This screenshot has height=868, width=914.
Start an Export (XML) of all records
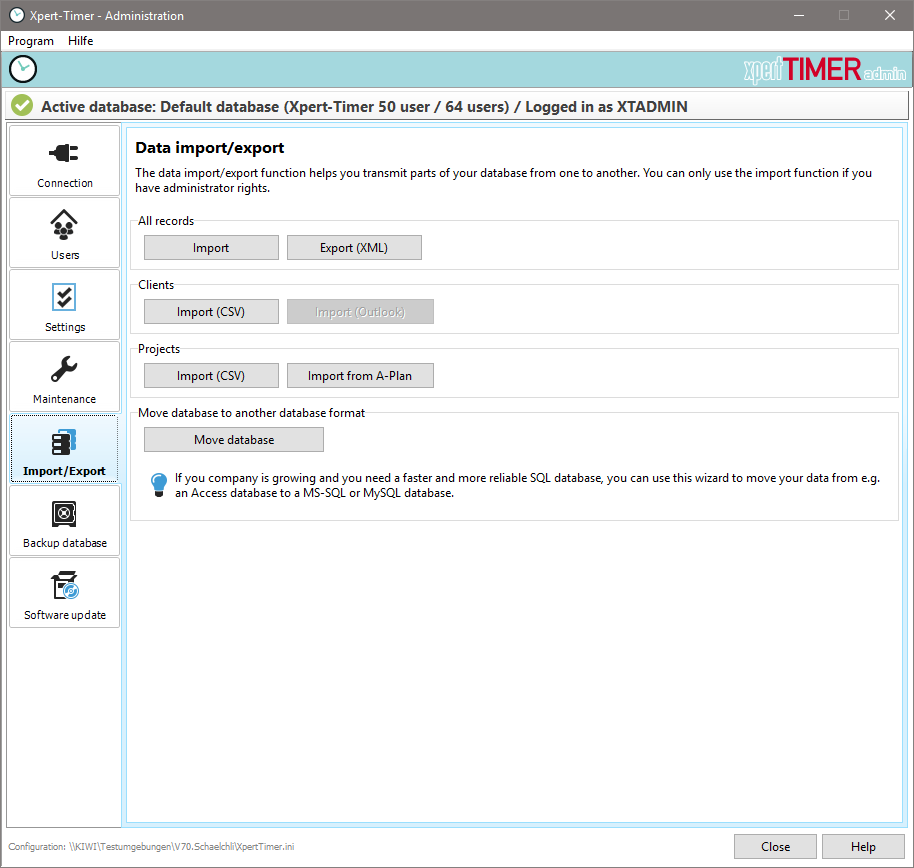pos(354,247)
